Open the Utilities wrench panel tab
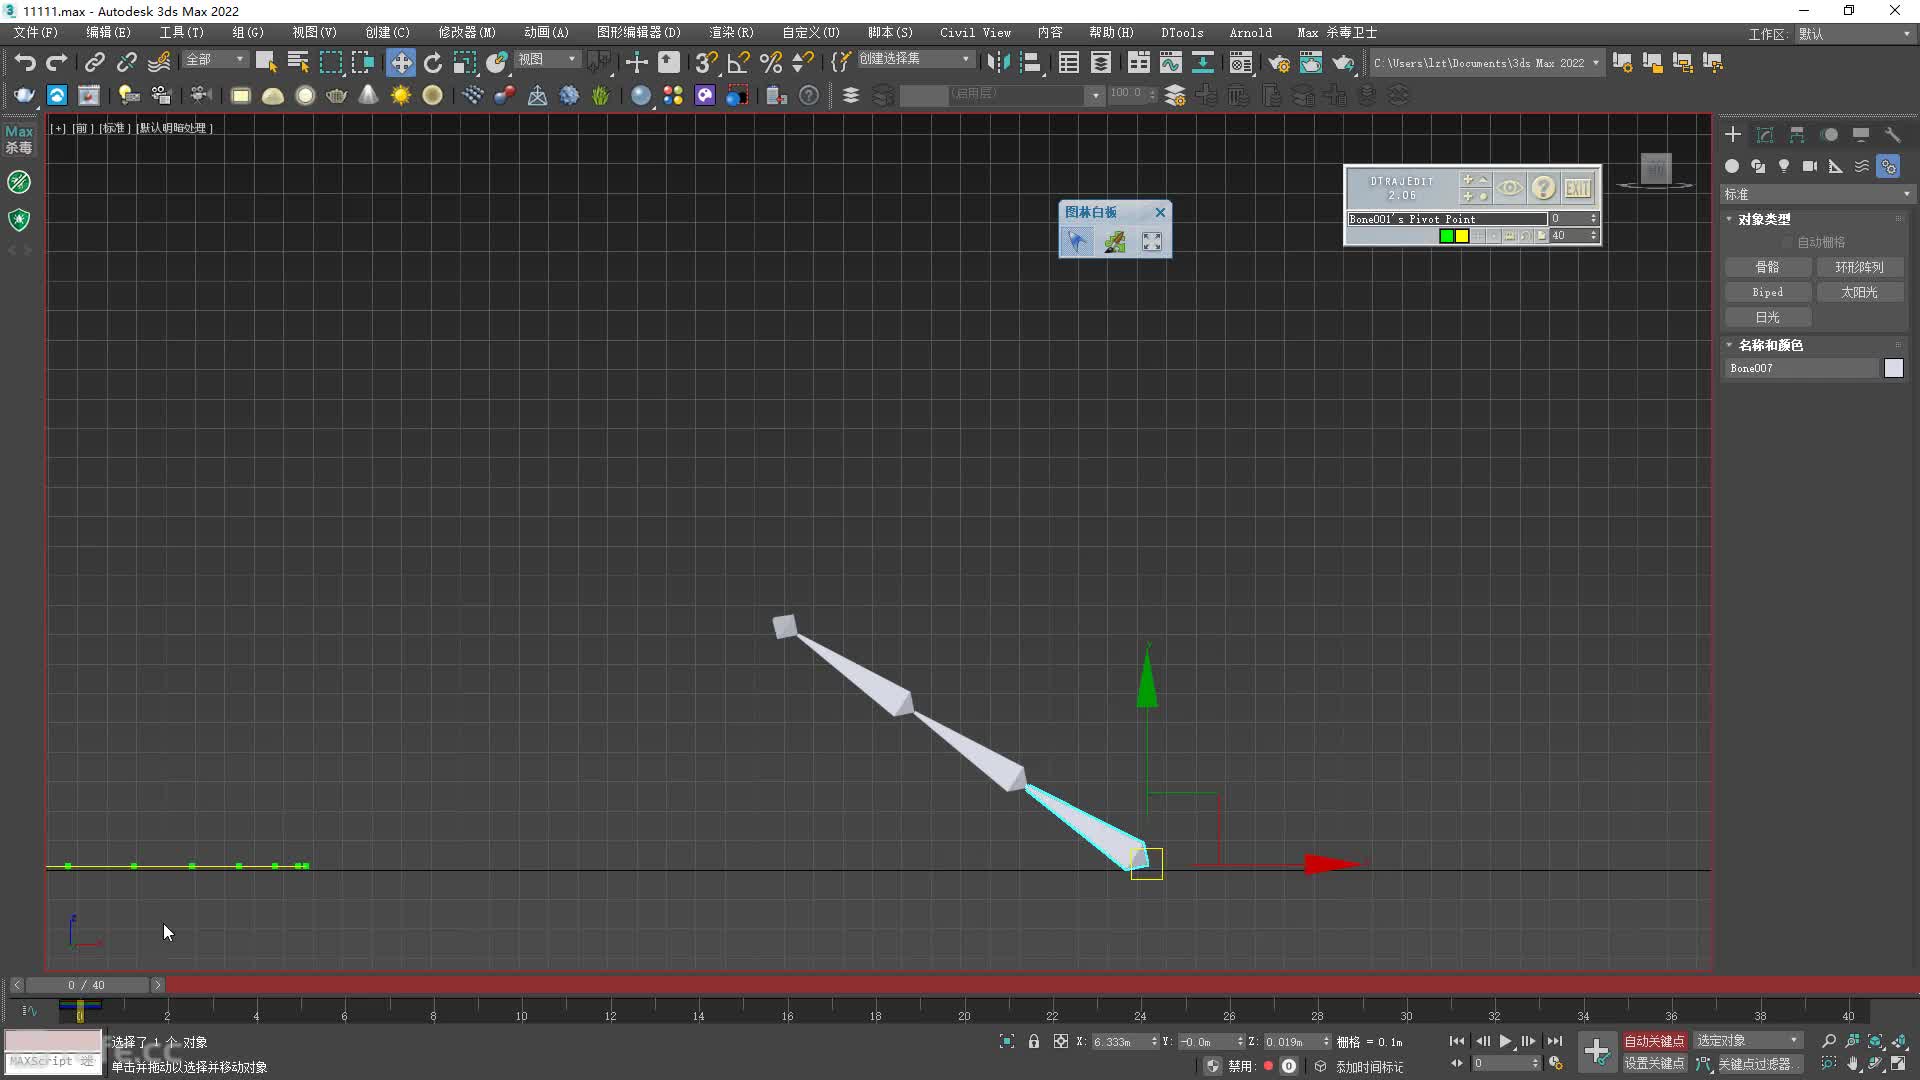 tap(1893, 134)
